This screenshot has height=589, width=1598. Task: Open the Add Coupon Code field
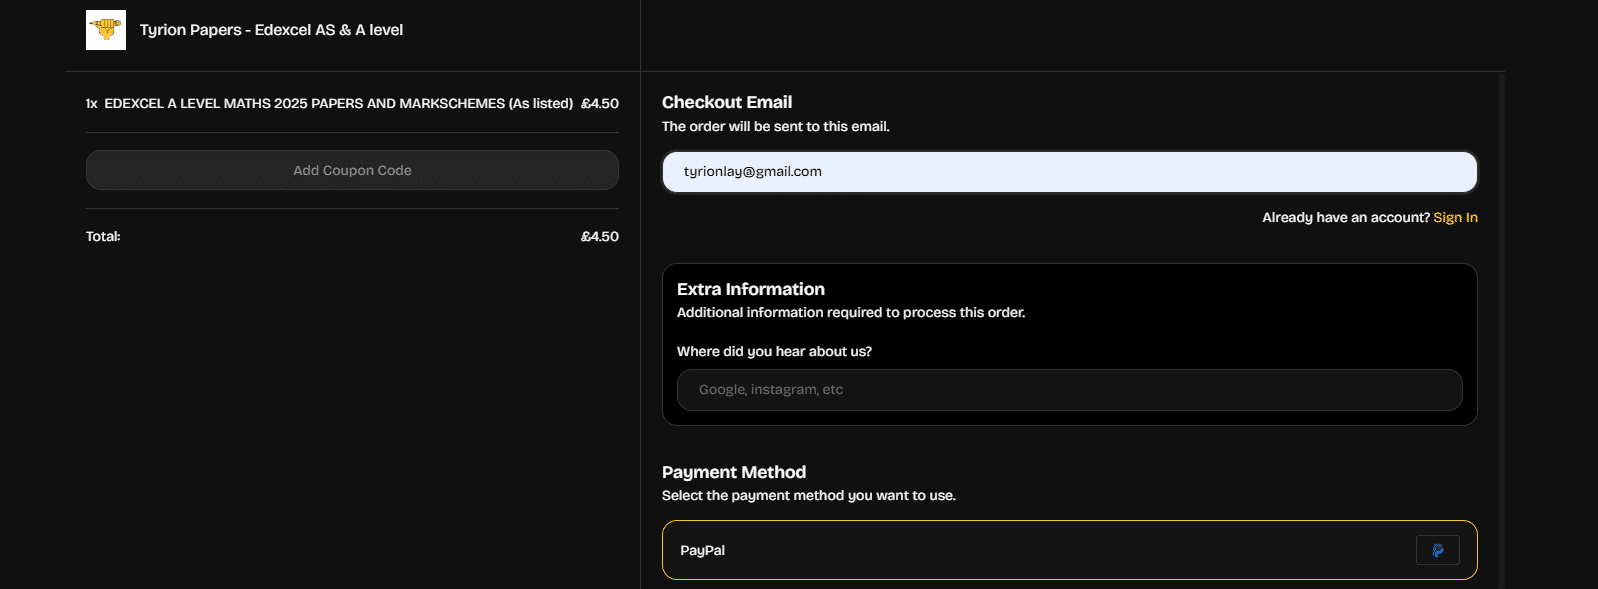click(352, 170)
